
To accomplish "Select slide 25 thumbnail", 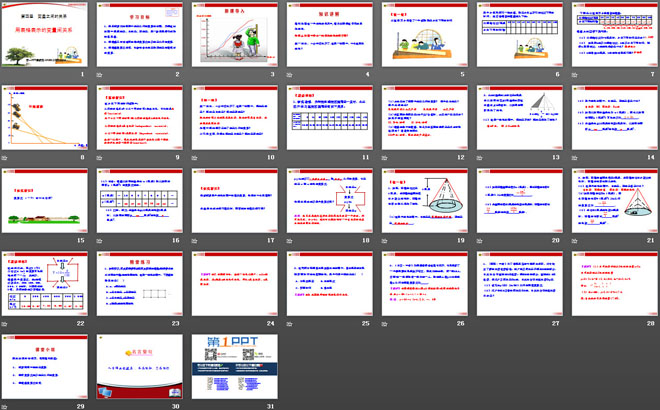I will point(330,284).
